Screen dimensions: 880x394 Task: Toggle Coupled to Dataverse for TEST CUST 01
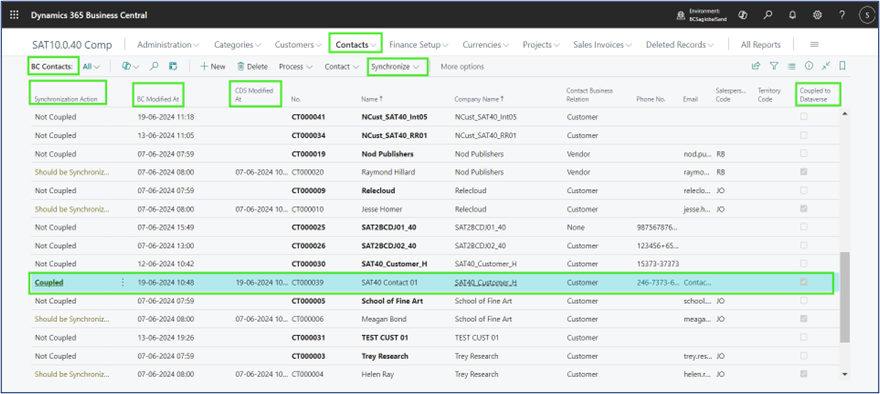804,337
